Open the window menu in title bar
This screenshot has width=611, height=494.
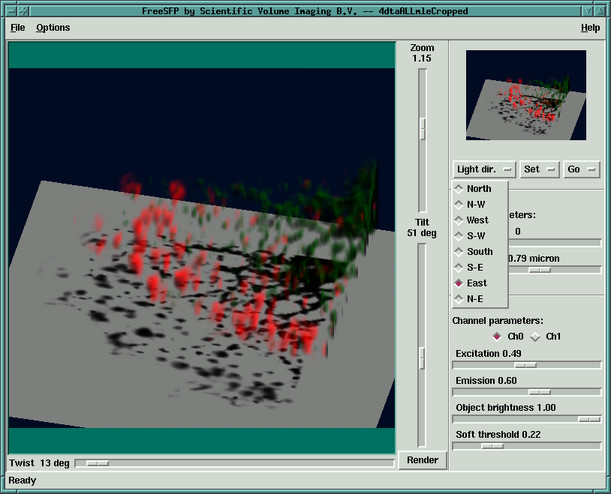point(12,11)
